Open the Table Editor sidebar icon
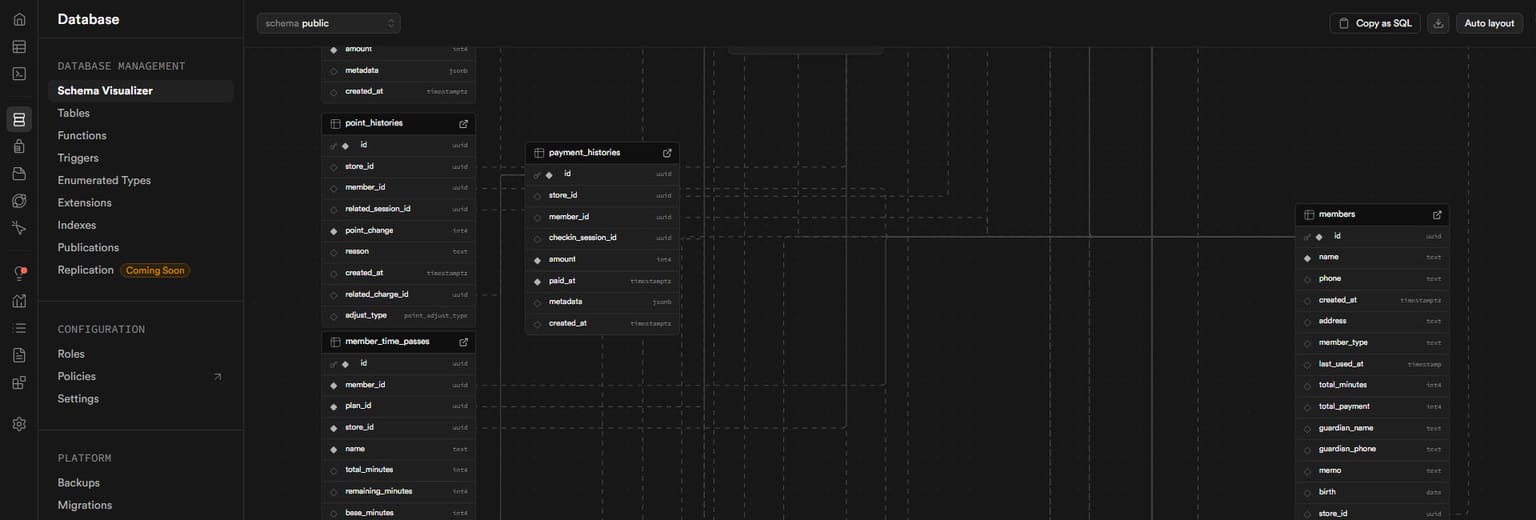Viewport: 1536px width, 520px height. [19, 46]
